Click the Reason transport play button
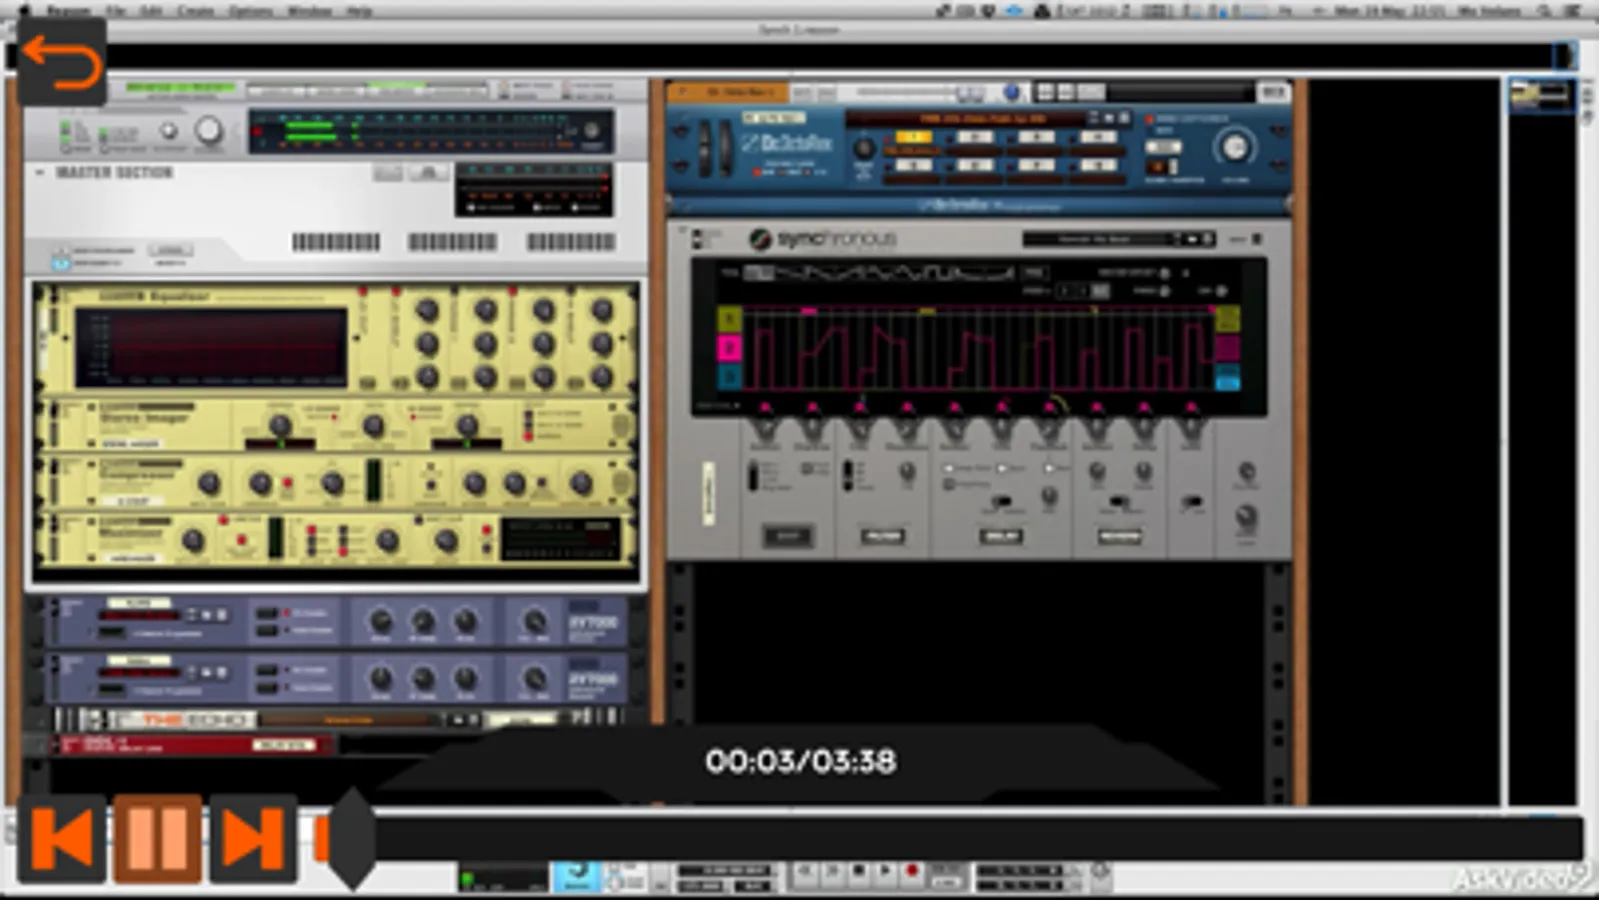Screen dimensions: 1599x900 [x=885, y=872]
